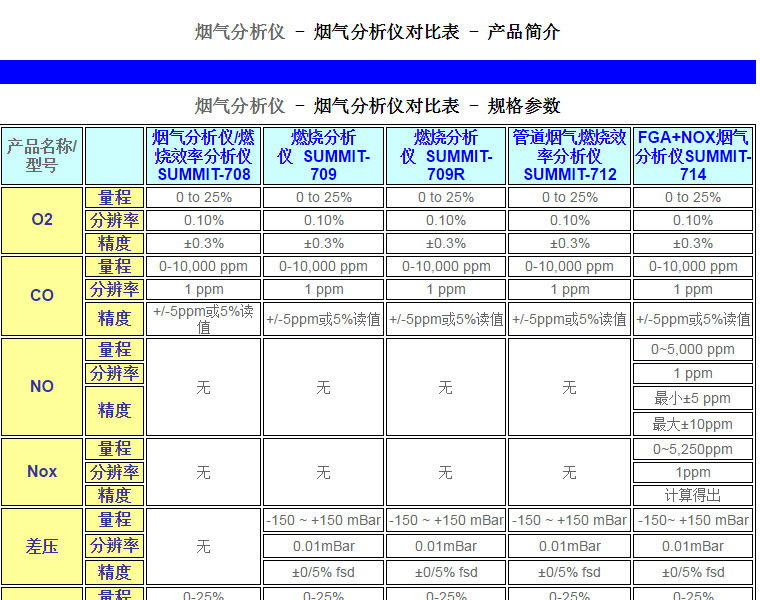Click the NO 分辨率 label cell
Viewport: 760px width, 600px height.
point(114,374)
